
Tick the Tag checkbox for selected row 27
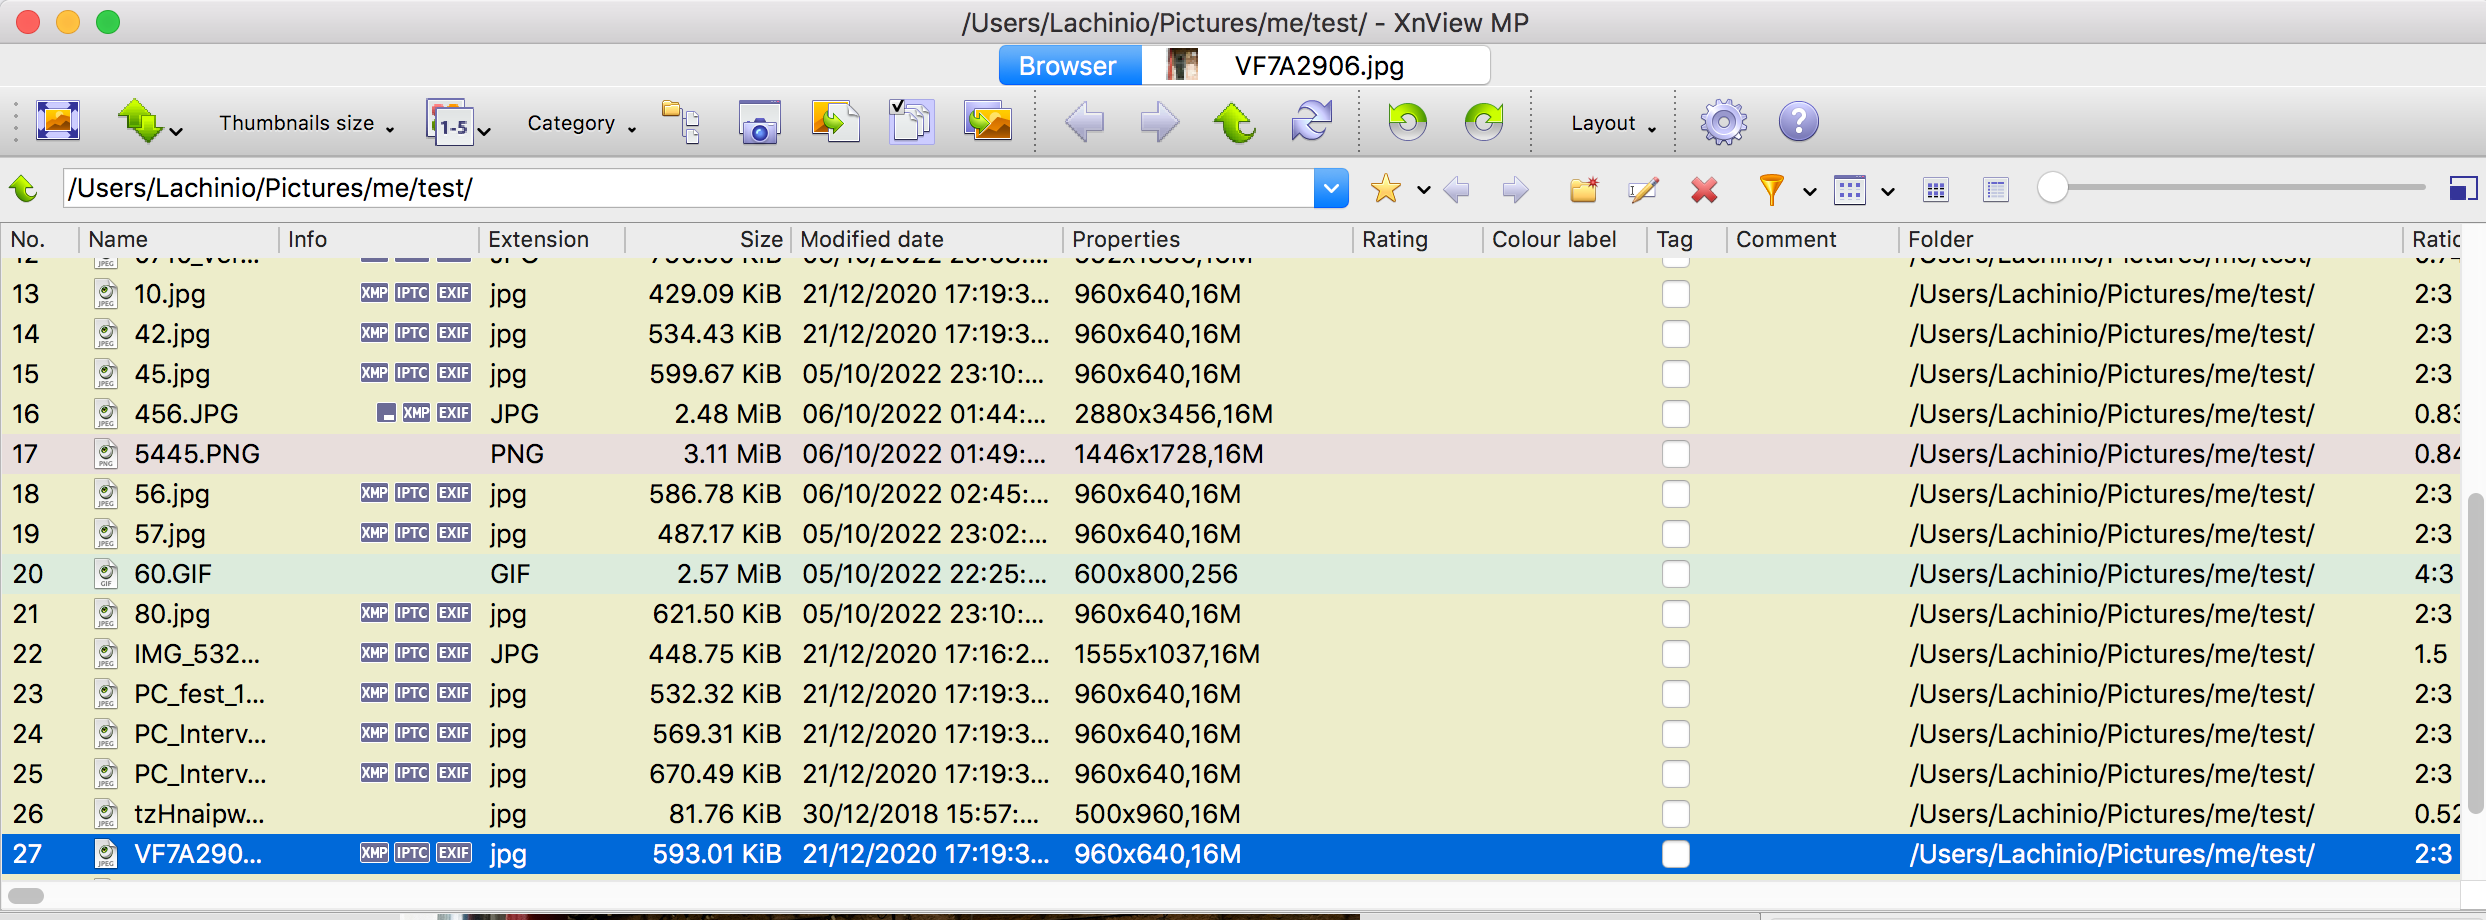(x=1676, y=854)
